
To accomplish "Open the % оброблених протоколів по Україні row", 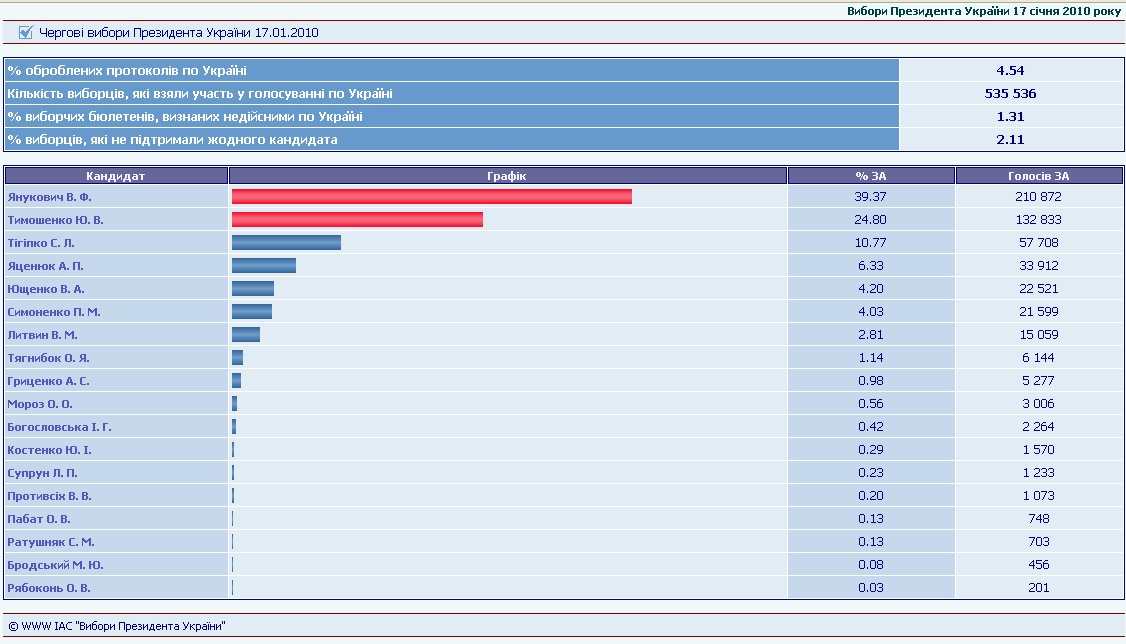I will click(127, 71).
